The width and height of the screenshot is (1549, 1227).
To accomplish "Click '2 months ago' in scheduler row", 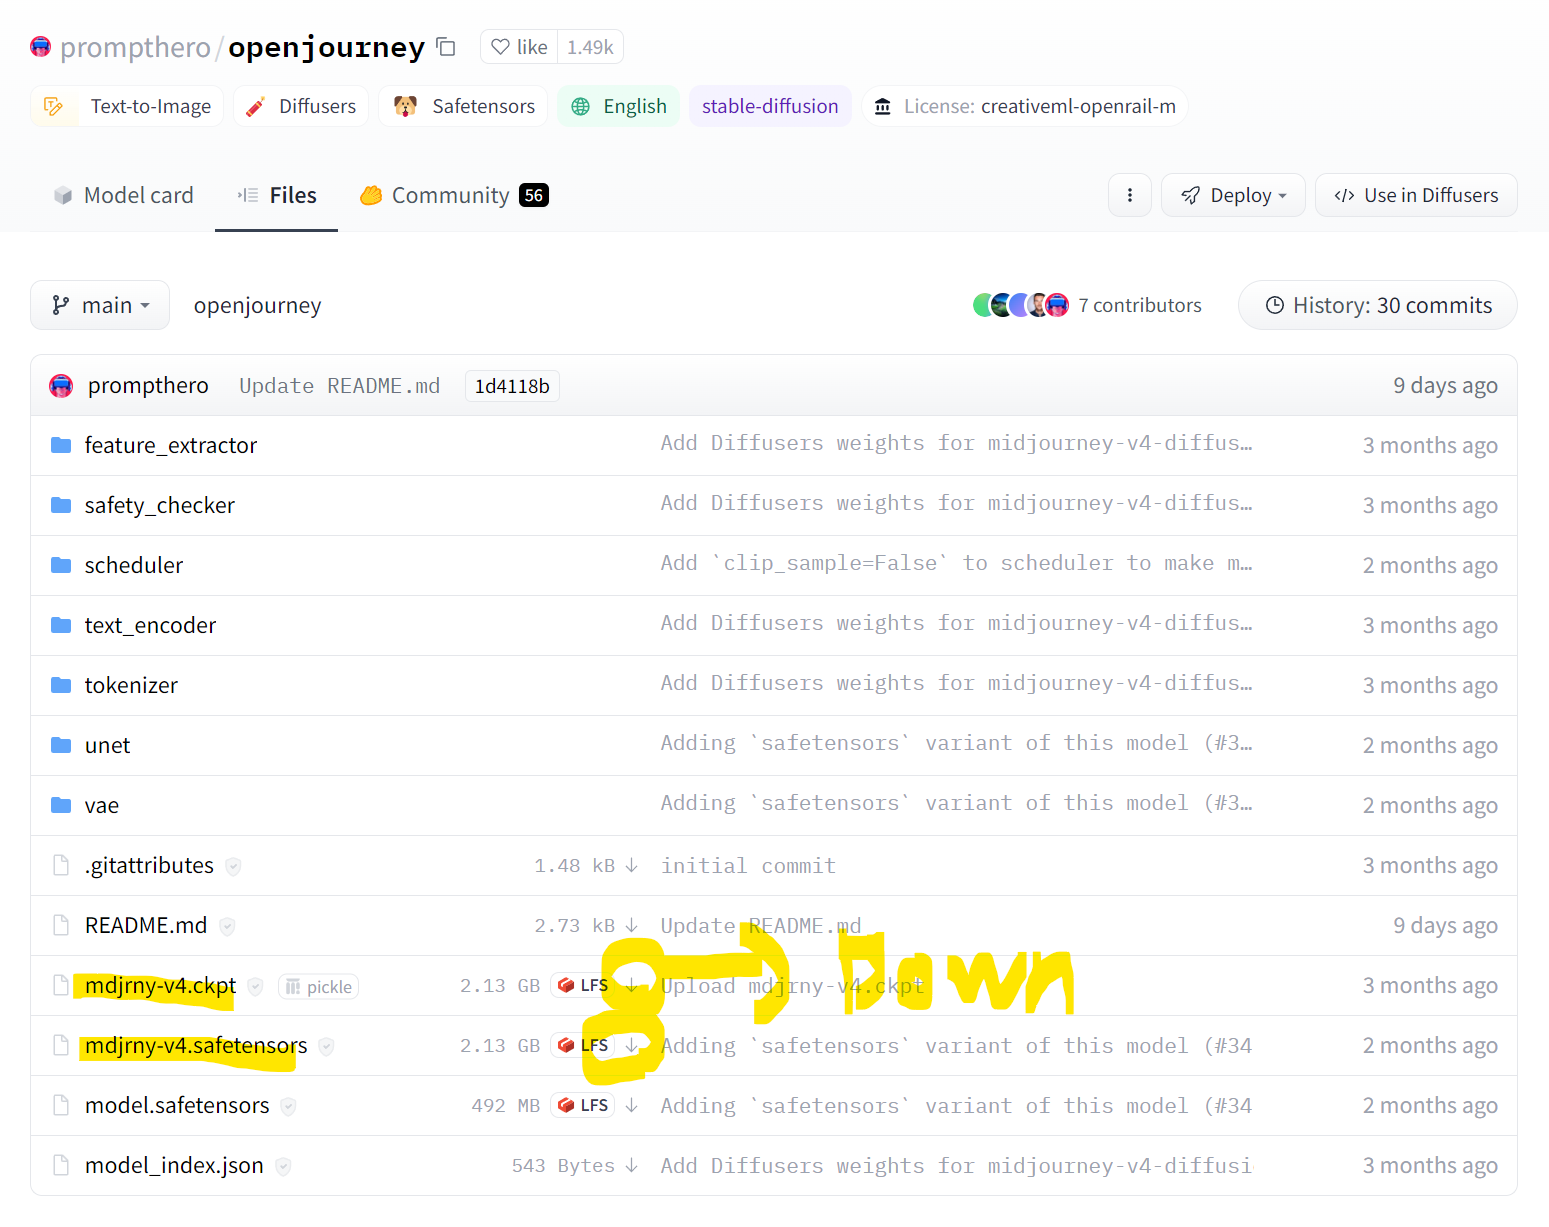I will [x=1430, y=565].
